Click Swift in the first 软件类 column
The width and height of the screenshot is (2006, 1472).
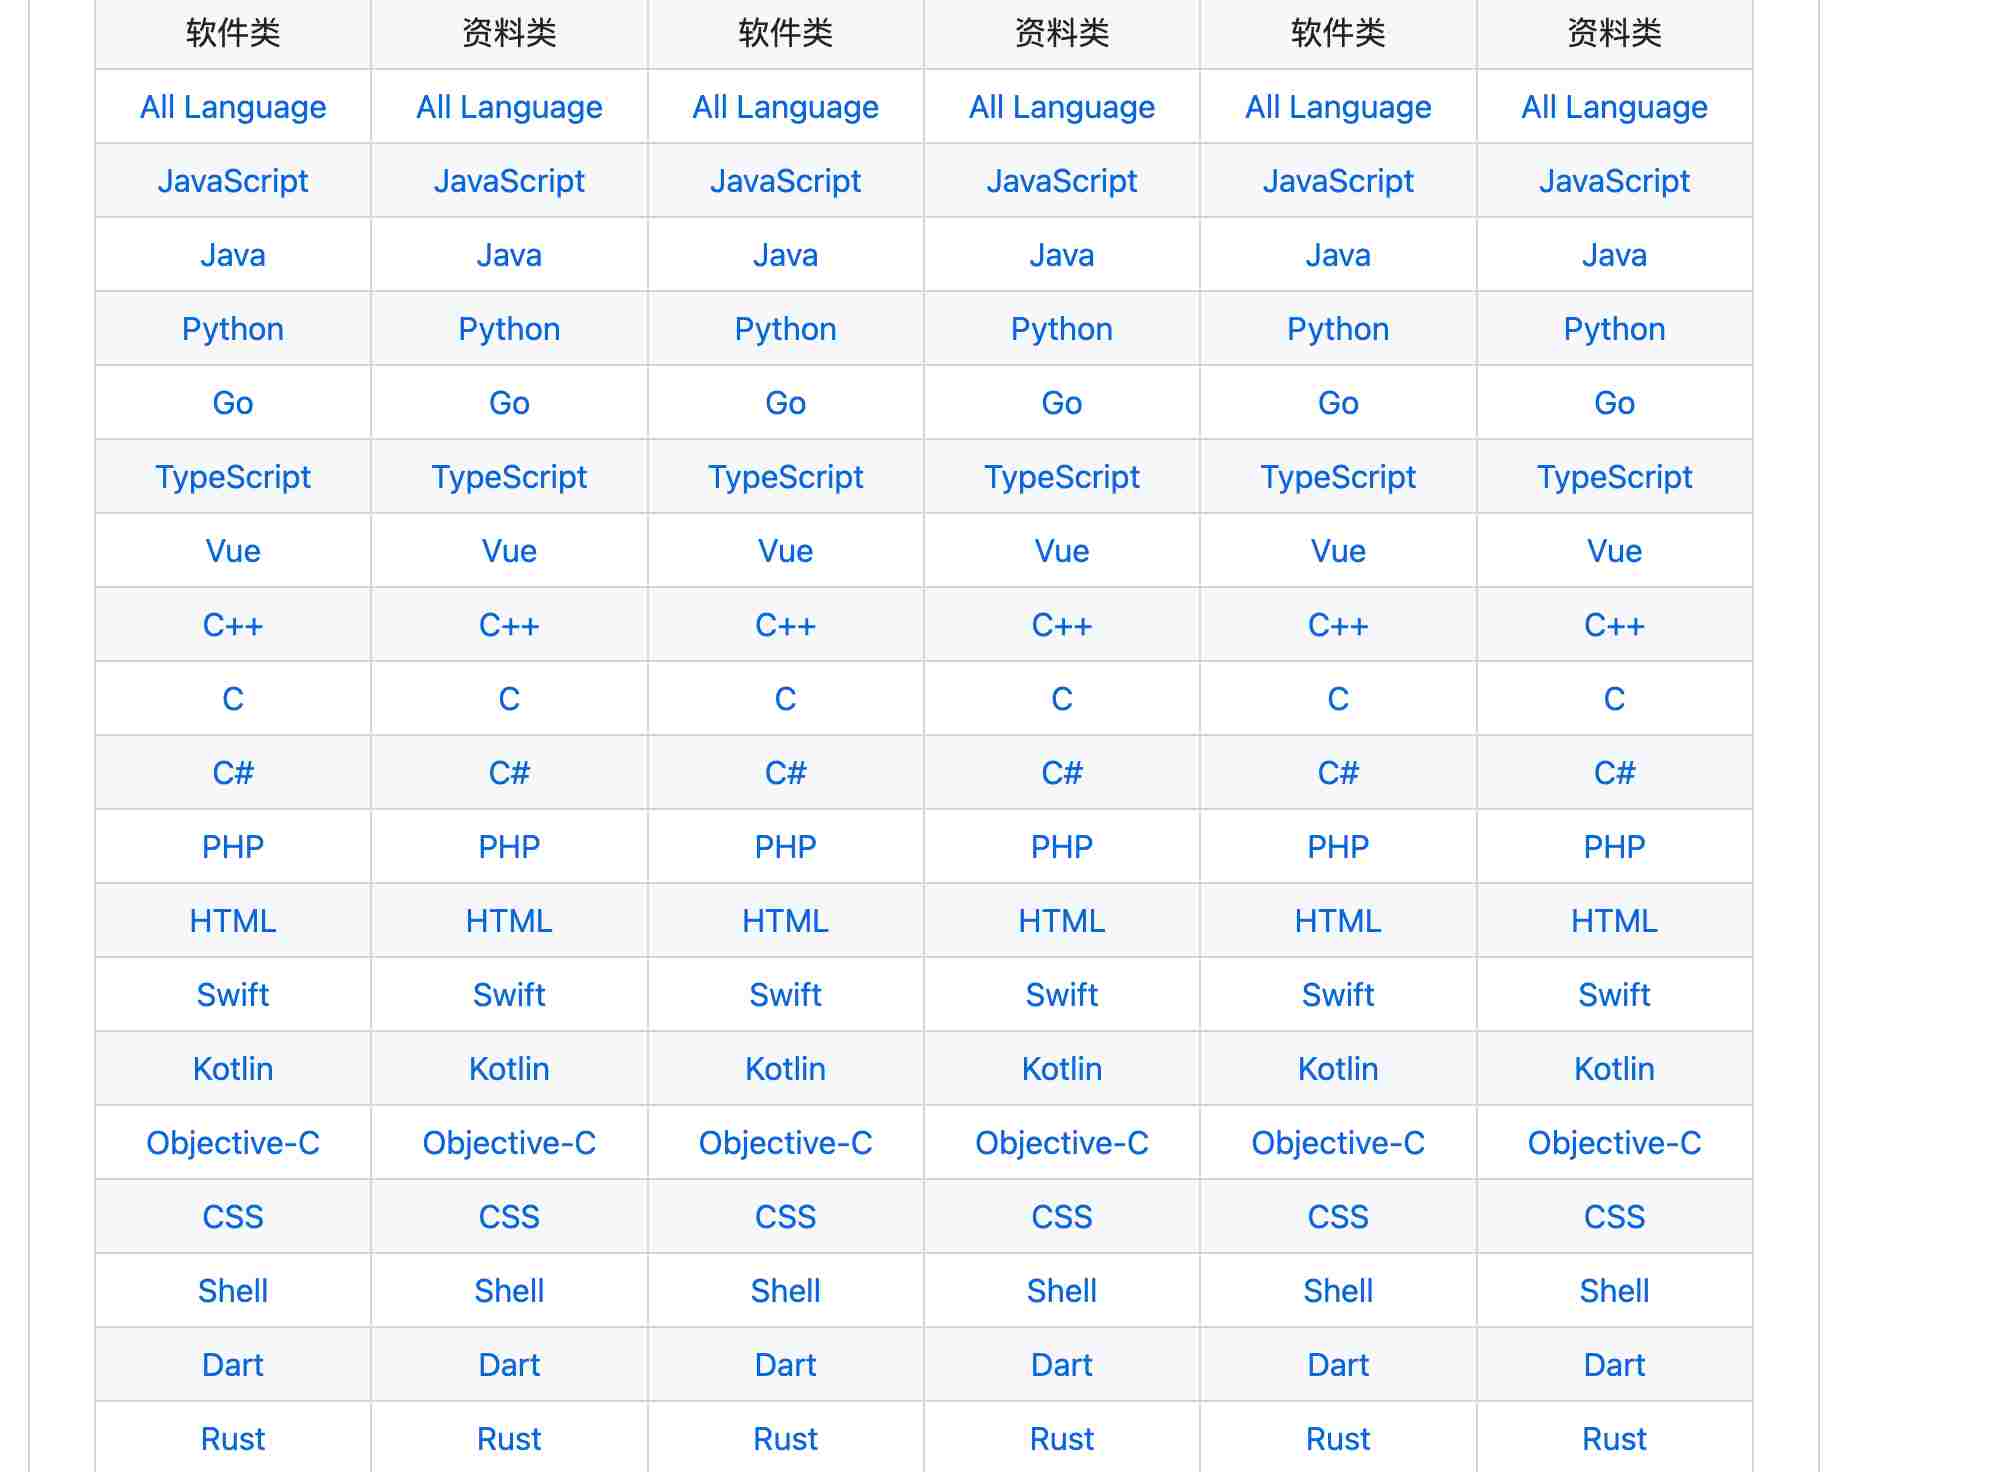[x=233, y=995]
